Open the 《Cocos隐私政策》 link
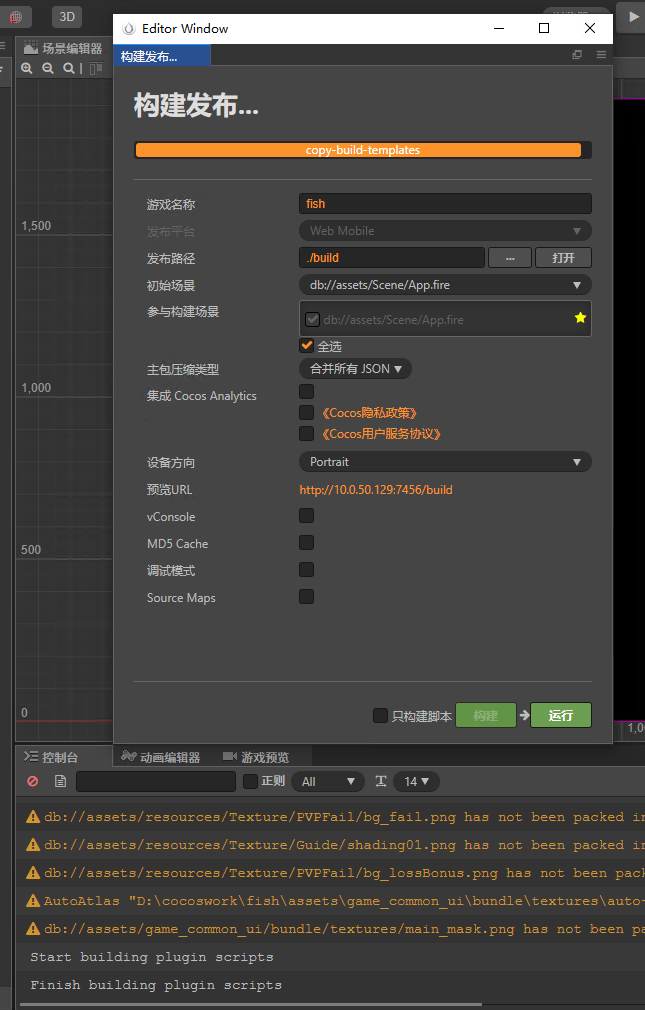Screen dimensions: 645x1010 370,413
